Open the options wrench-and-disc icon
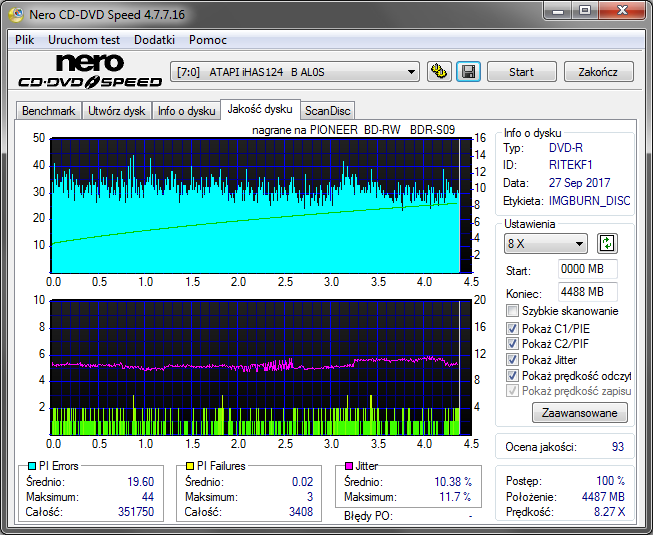 pyautogui.click(x=439, y=72)
